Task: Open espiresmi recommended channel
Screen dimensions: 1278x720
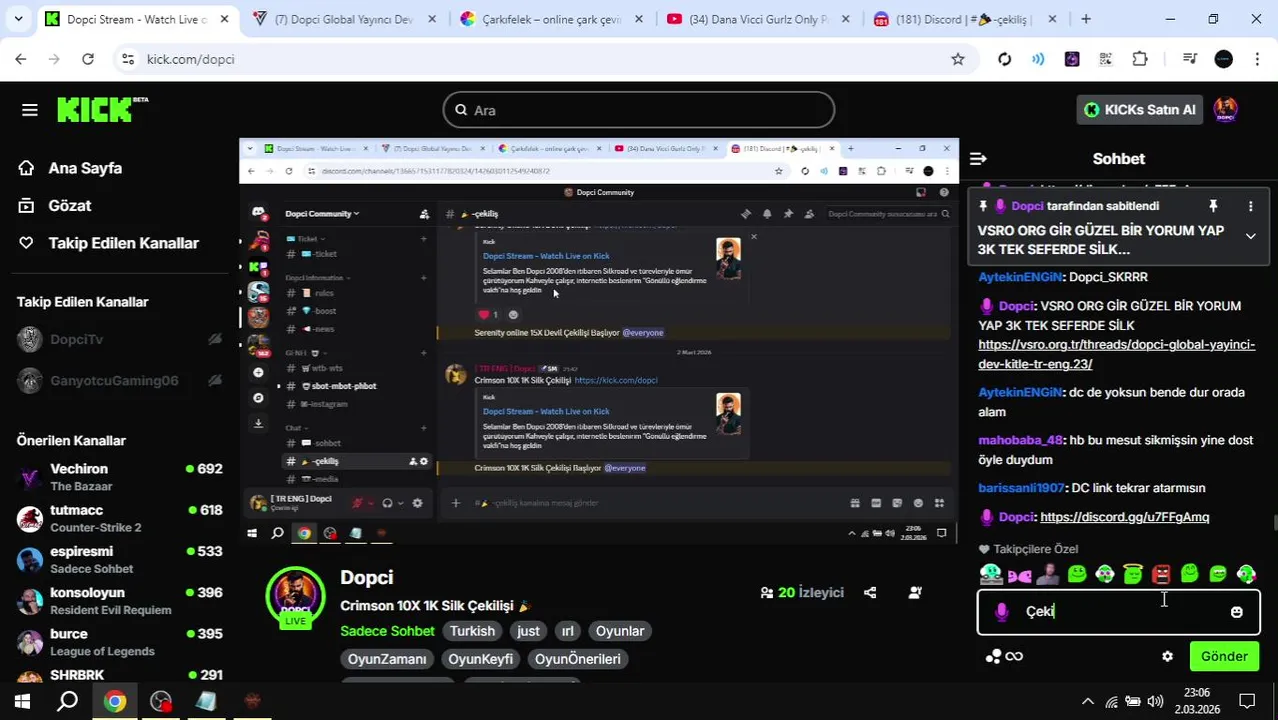Action: [120, 560]
